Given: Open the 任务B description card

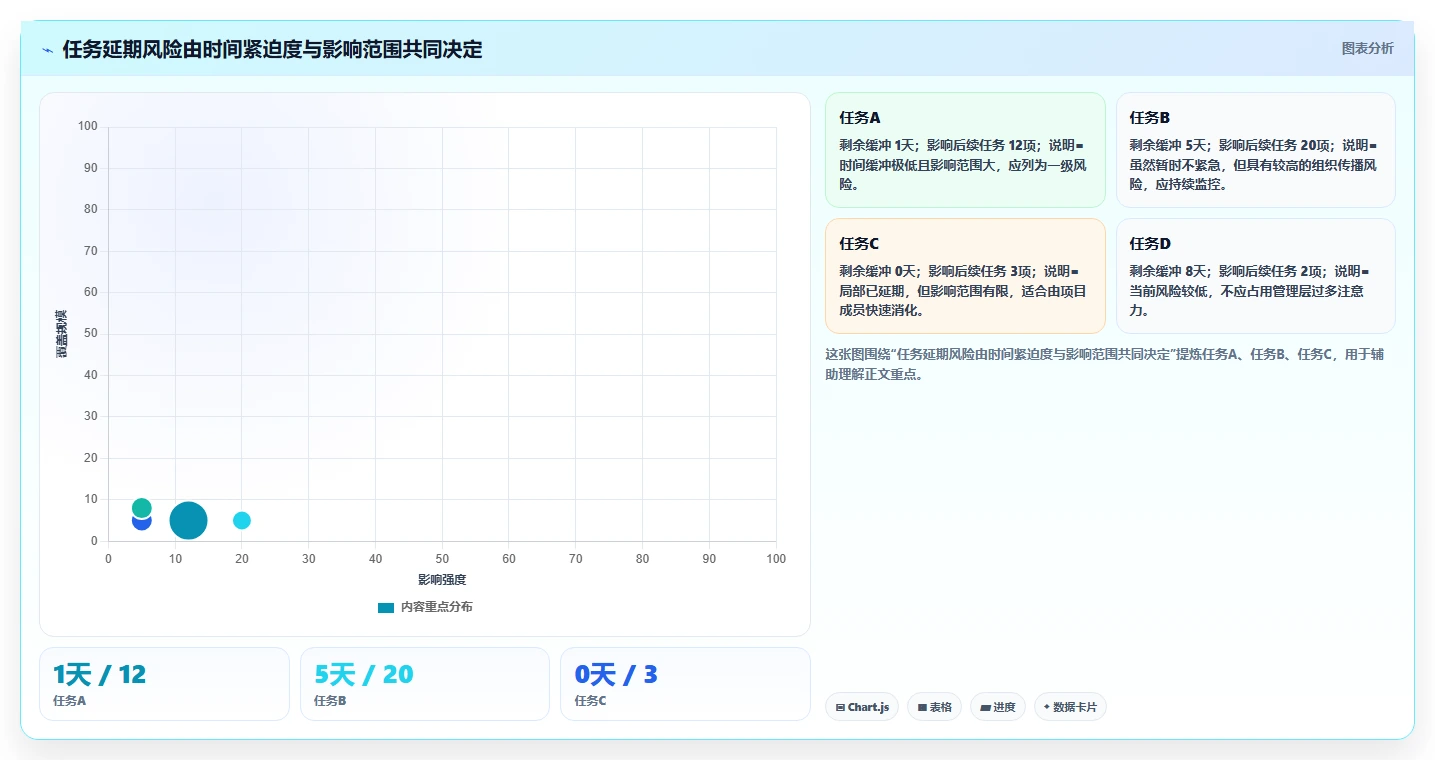Looking at the screenshot, I should [1255, 150].
